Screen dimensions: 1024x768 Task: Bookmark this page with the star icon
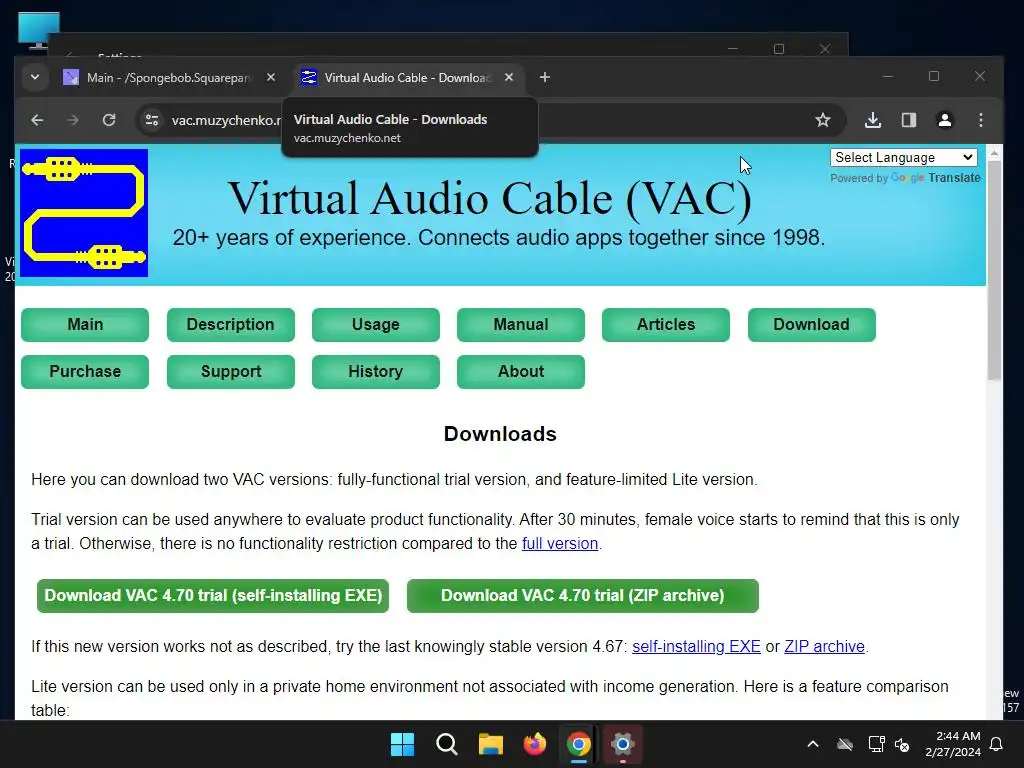tap(823, 120)
